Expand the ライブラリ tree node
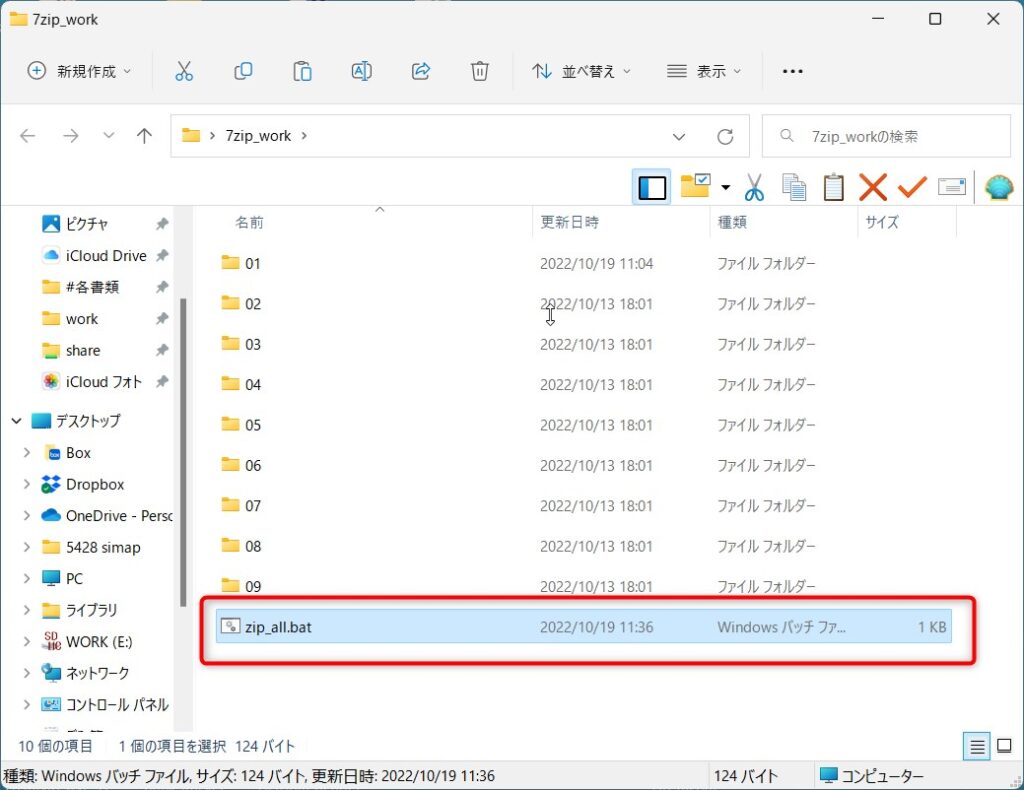 coord(26,610)
